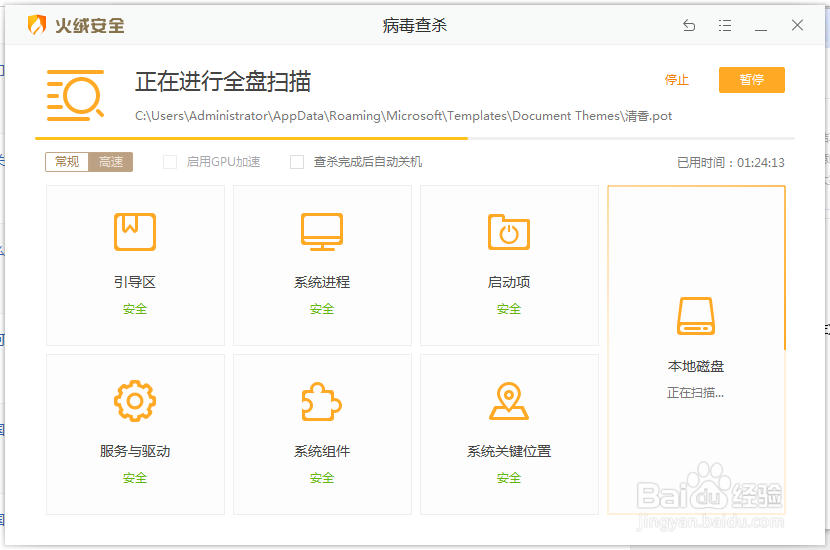
Task: Close the virus scan window
Action: 797,25
